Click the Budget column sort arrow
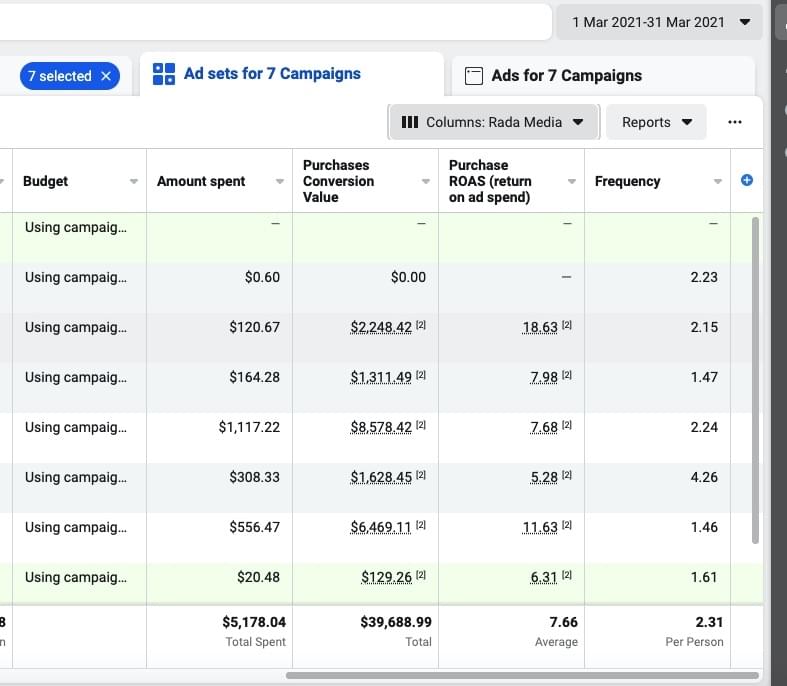The height and width of the screenshot is (686, 787). pos(134,182)
